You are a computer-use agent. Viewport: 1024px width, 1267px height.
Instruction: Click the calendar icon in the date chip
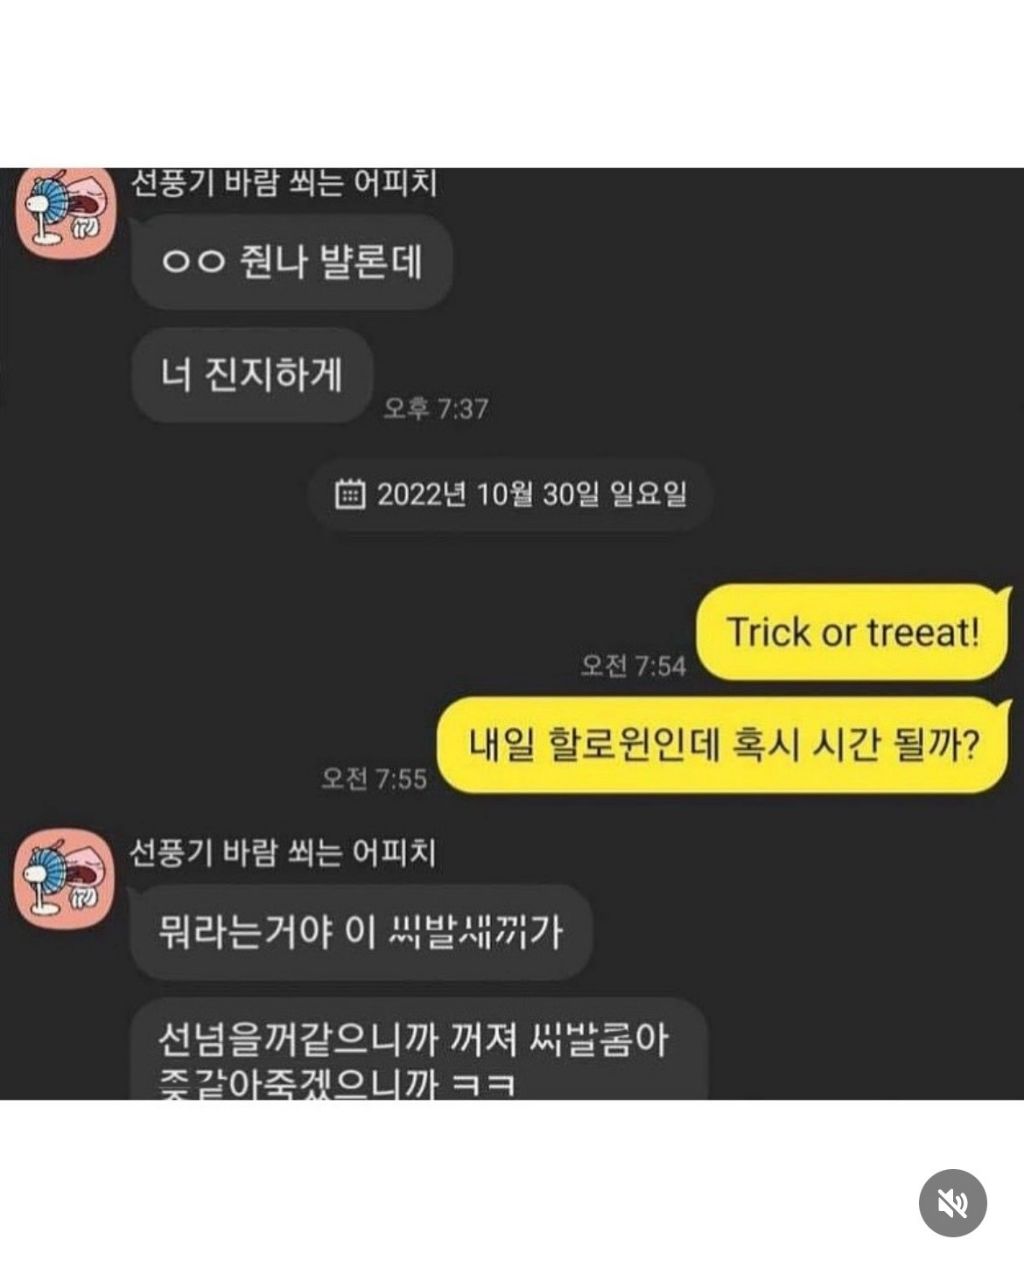point(349,494)
